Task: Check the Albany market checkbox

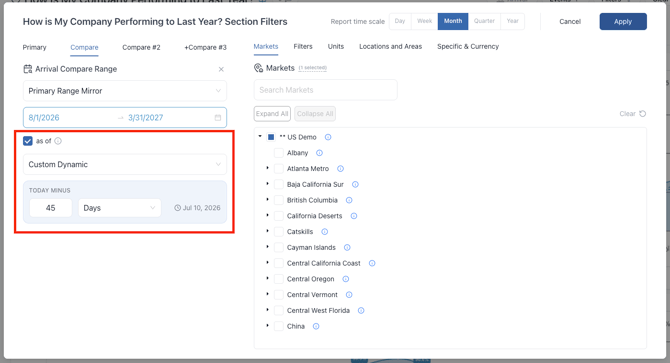Action: pos(279,153)
